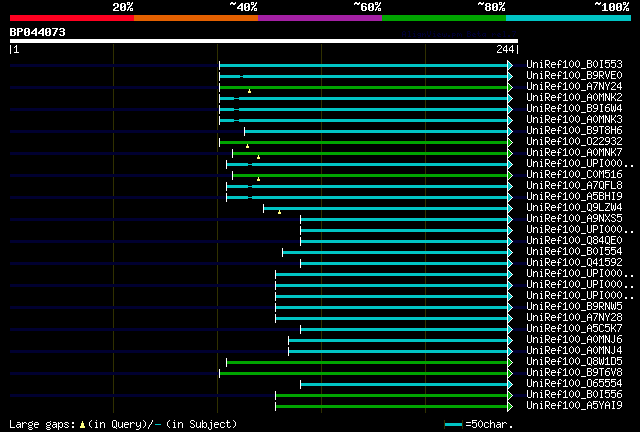The height and width of the screenshot is (432, 640).
Task: Open the UniRef100_Q84QE0 hit label
Action: click(574, 241)
